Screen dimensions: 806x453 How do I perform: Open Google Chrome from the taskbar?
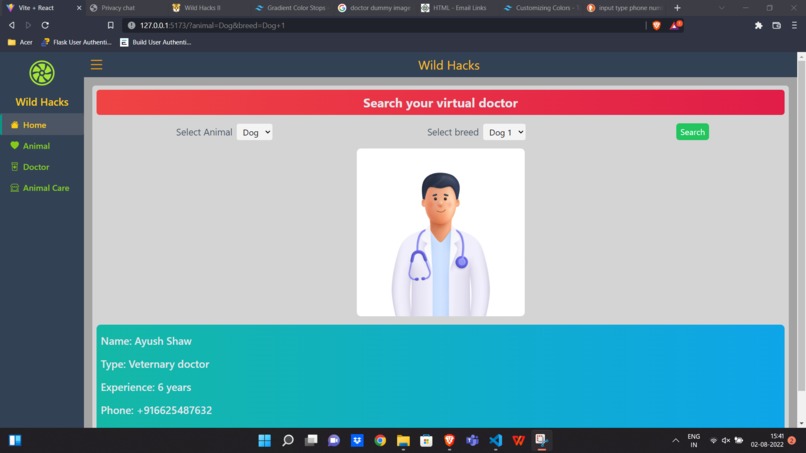[380, 440]
